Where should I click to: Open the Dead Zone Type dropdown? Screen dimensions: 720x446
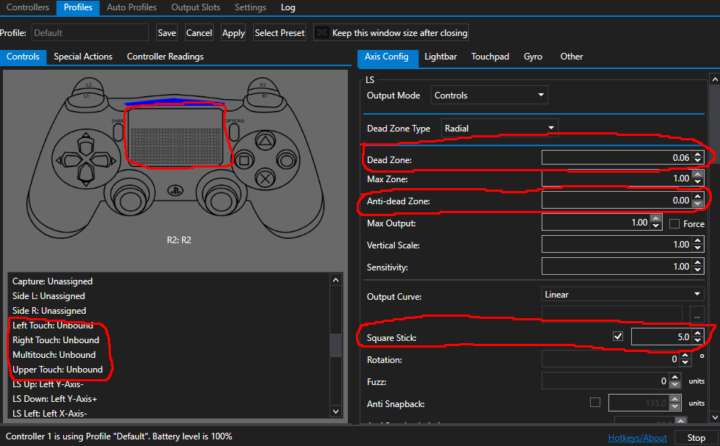point(500,128)
